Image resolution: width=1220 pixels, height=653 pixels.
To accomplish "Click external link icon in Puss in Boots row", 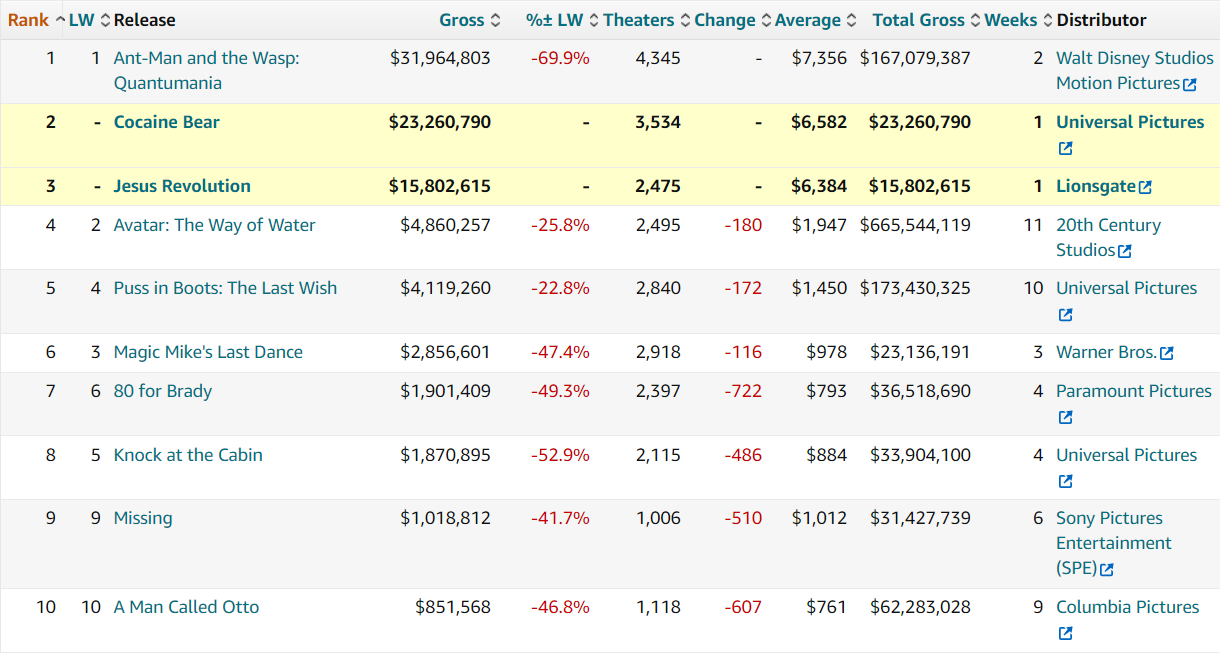I will (x=1066, y=315).
